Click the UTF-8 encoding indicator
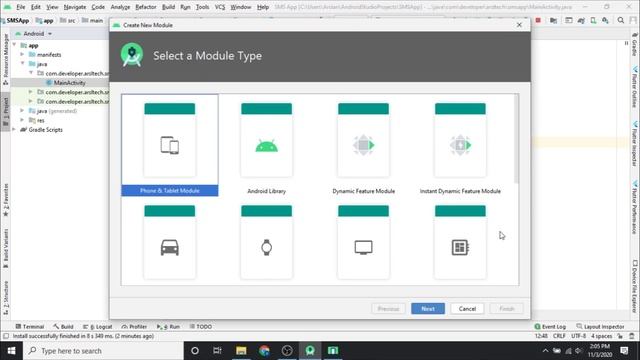640x360 pixels. click(x=578, y=336)
